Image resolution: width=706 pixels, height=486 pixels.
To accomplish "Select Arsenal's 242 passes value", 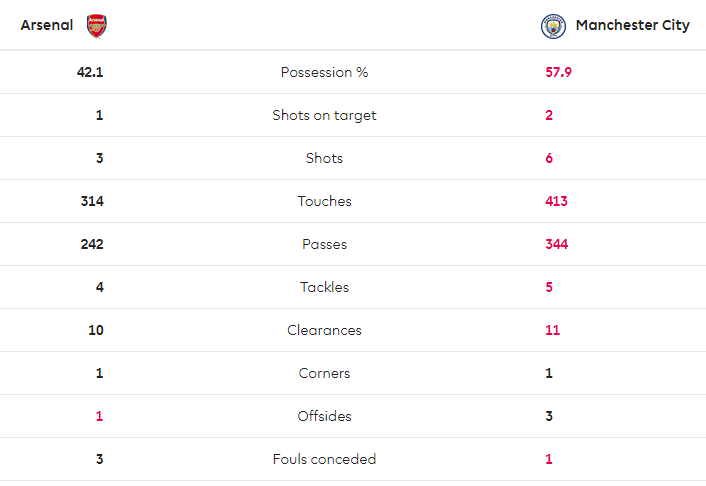I will point(92,245).
